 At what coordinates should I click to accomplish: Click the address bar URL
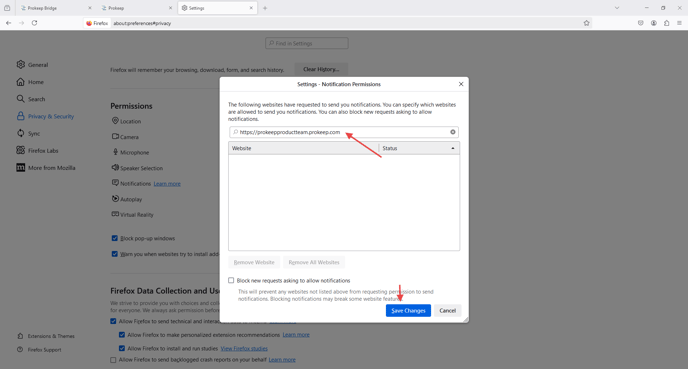(x=142, y=23)
